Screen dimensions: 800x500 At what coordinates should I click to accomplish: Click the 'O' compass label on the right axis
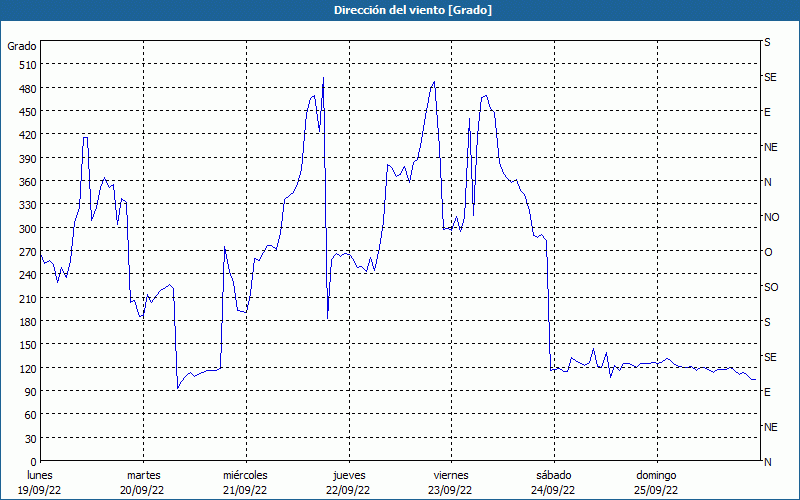768,252
